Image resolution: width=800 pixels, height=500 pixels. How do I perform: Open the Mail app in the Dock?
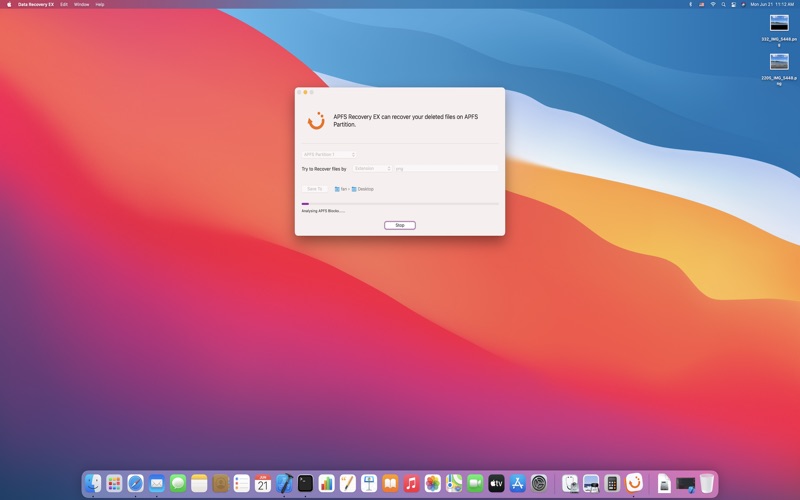coord(157,483)
